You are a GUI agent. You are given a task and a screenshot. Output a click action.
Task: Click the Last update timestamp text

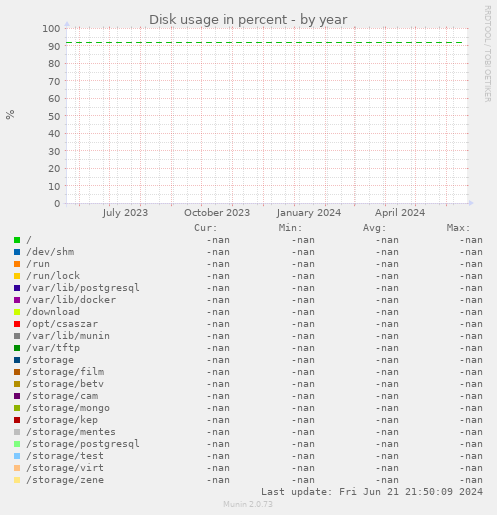click(372, 492)
